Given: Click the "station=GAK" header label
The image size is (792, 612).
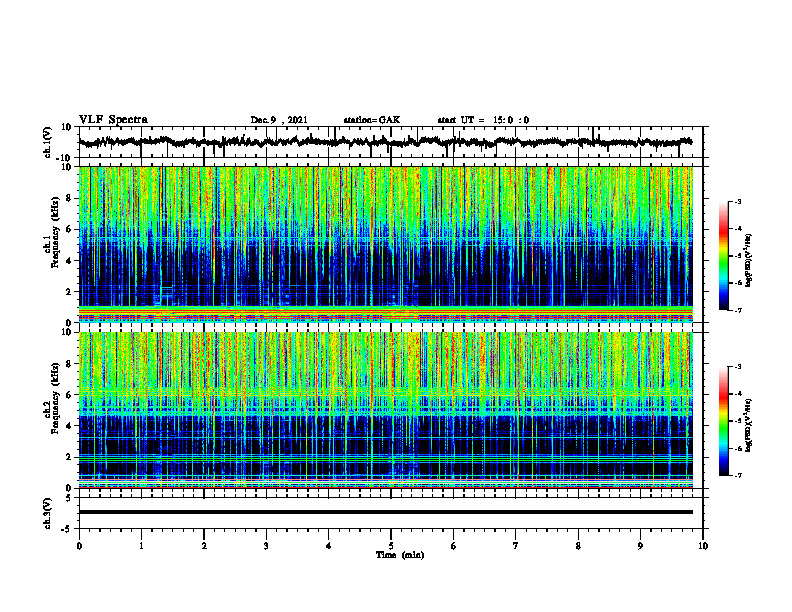Looking at the screenshot, I should [x=372, y=120].
